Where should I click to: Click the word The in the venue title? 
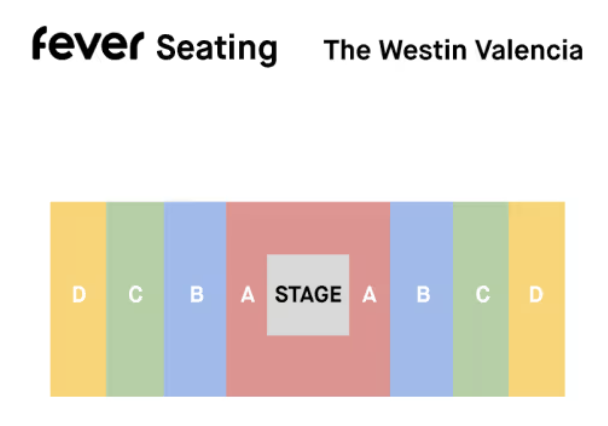tap(347, 50)
